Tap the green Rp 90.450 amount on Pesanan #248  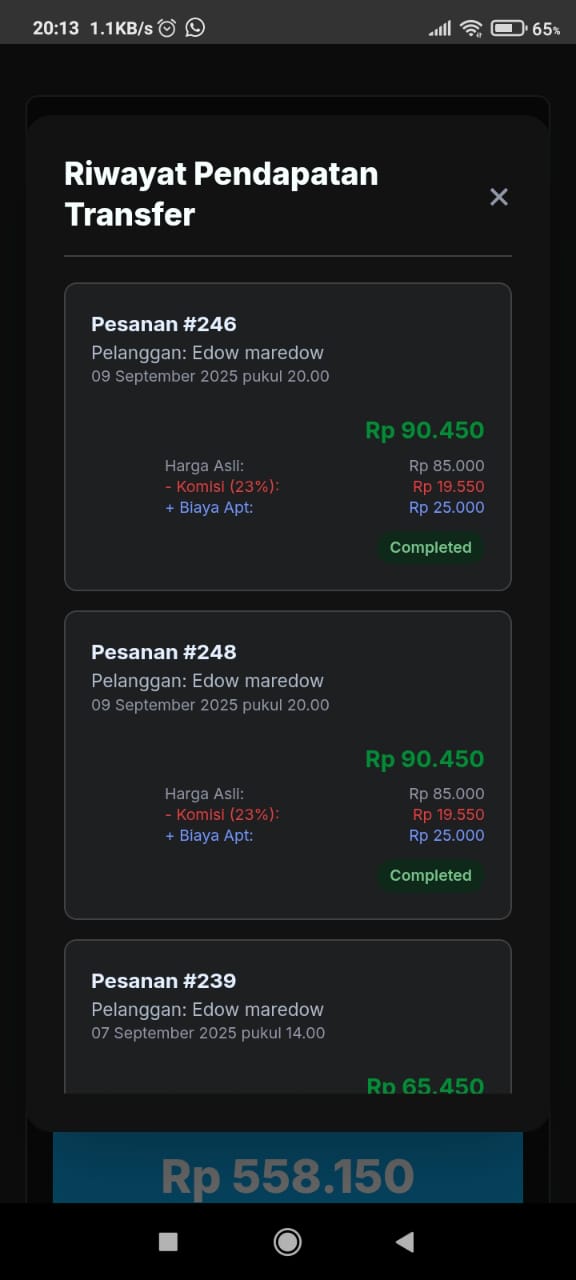pyautogui.click(x=423, y=758)
